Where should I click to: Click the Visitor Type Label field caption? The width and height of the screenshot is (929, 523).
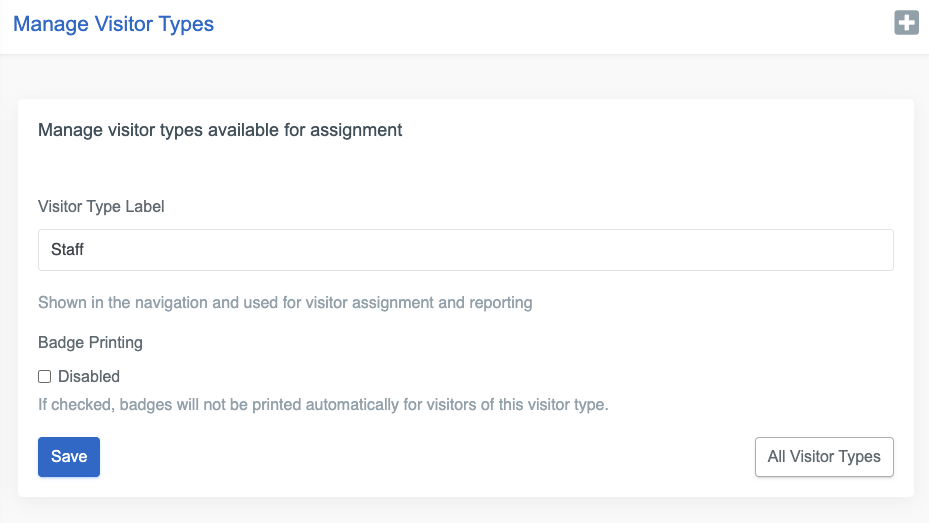pyautogui.click(x=101, y=207)
